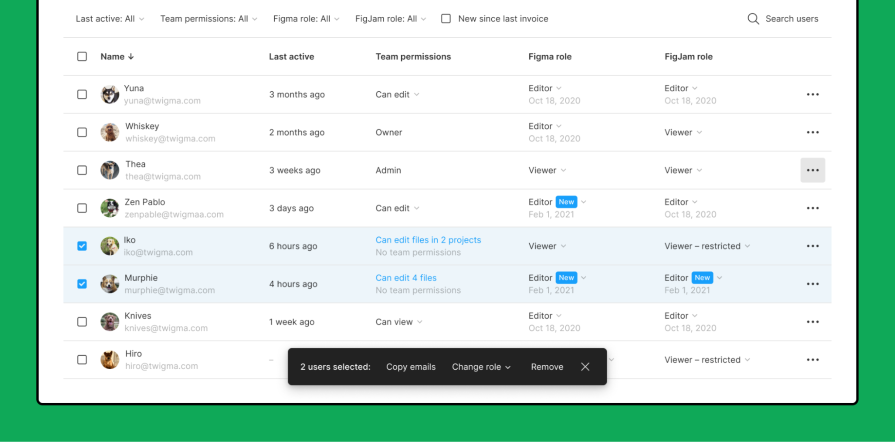
Task: Open more actions for Hiro
Action: pos(812,360)
